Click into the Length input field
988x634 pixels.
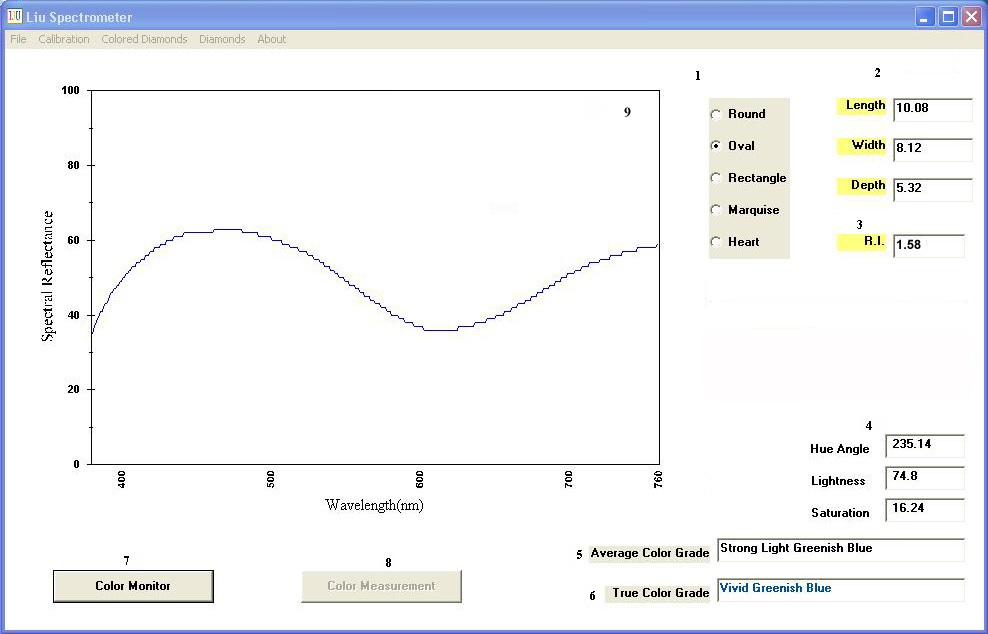(932, 109)
